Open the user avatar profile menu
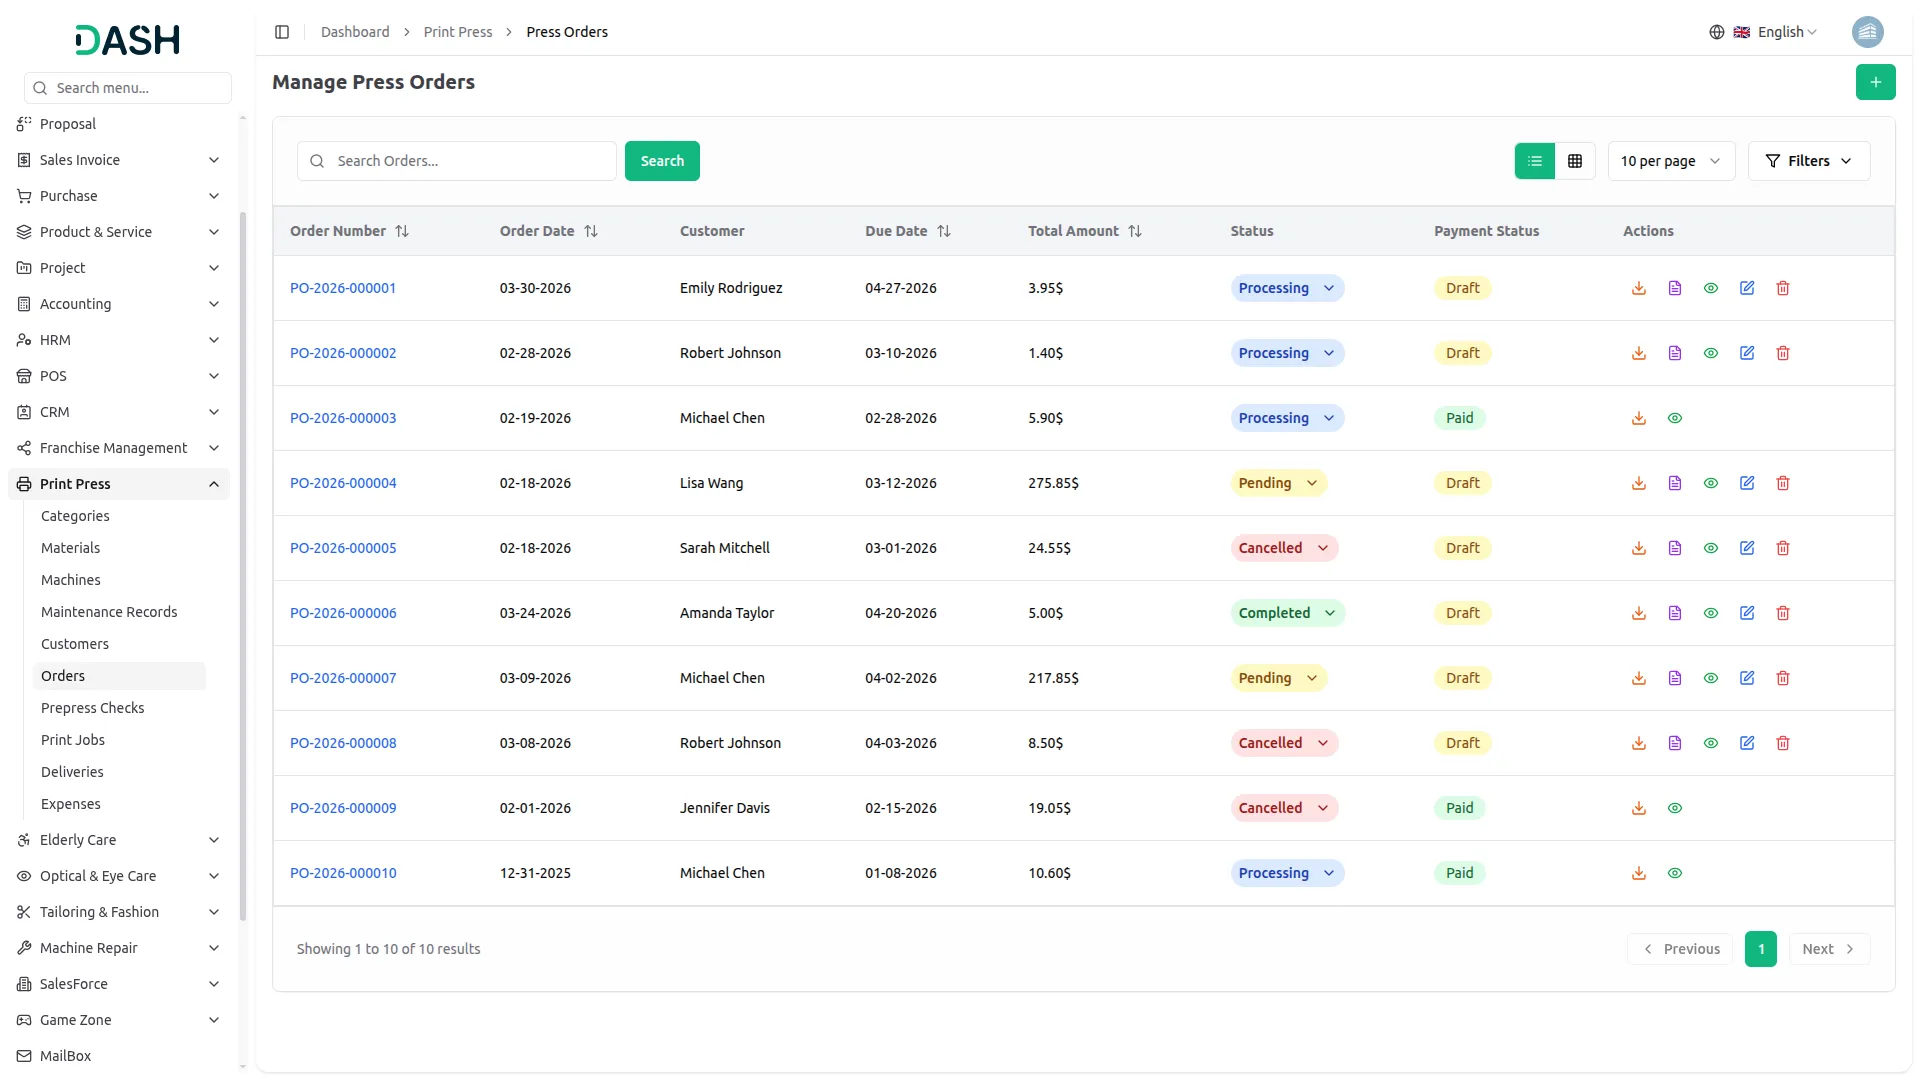This screenshot has width=1920, height=1080. tap(1867, 32)
